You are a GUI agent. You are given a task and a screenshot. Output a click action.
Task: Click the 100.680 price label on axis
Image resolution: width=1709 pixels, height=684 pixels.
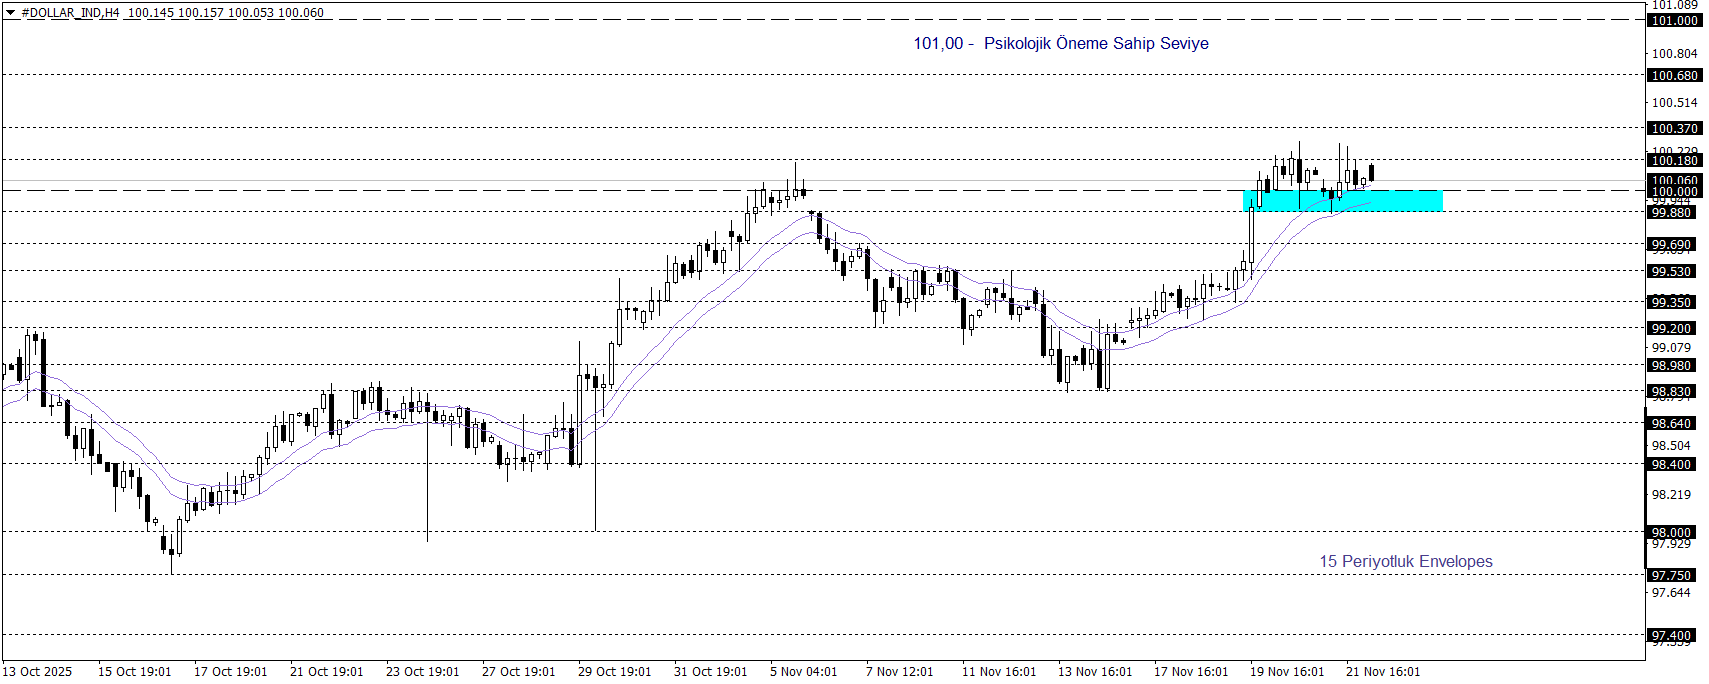point(1674,75)
